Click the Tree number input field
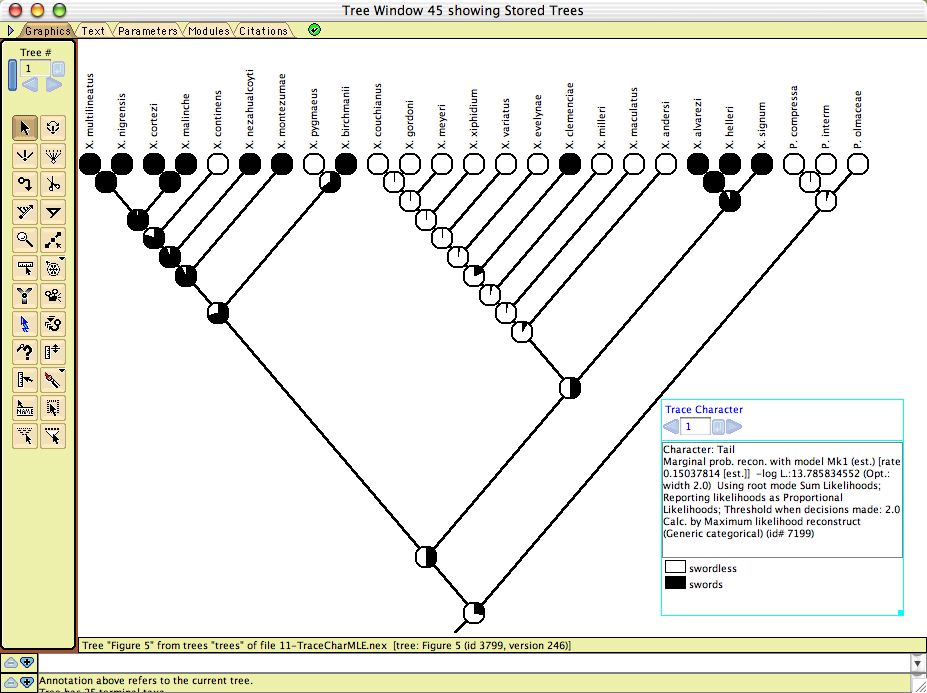 tap(34, 68)
